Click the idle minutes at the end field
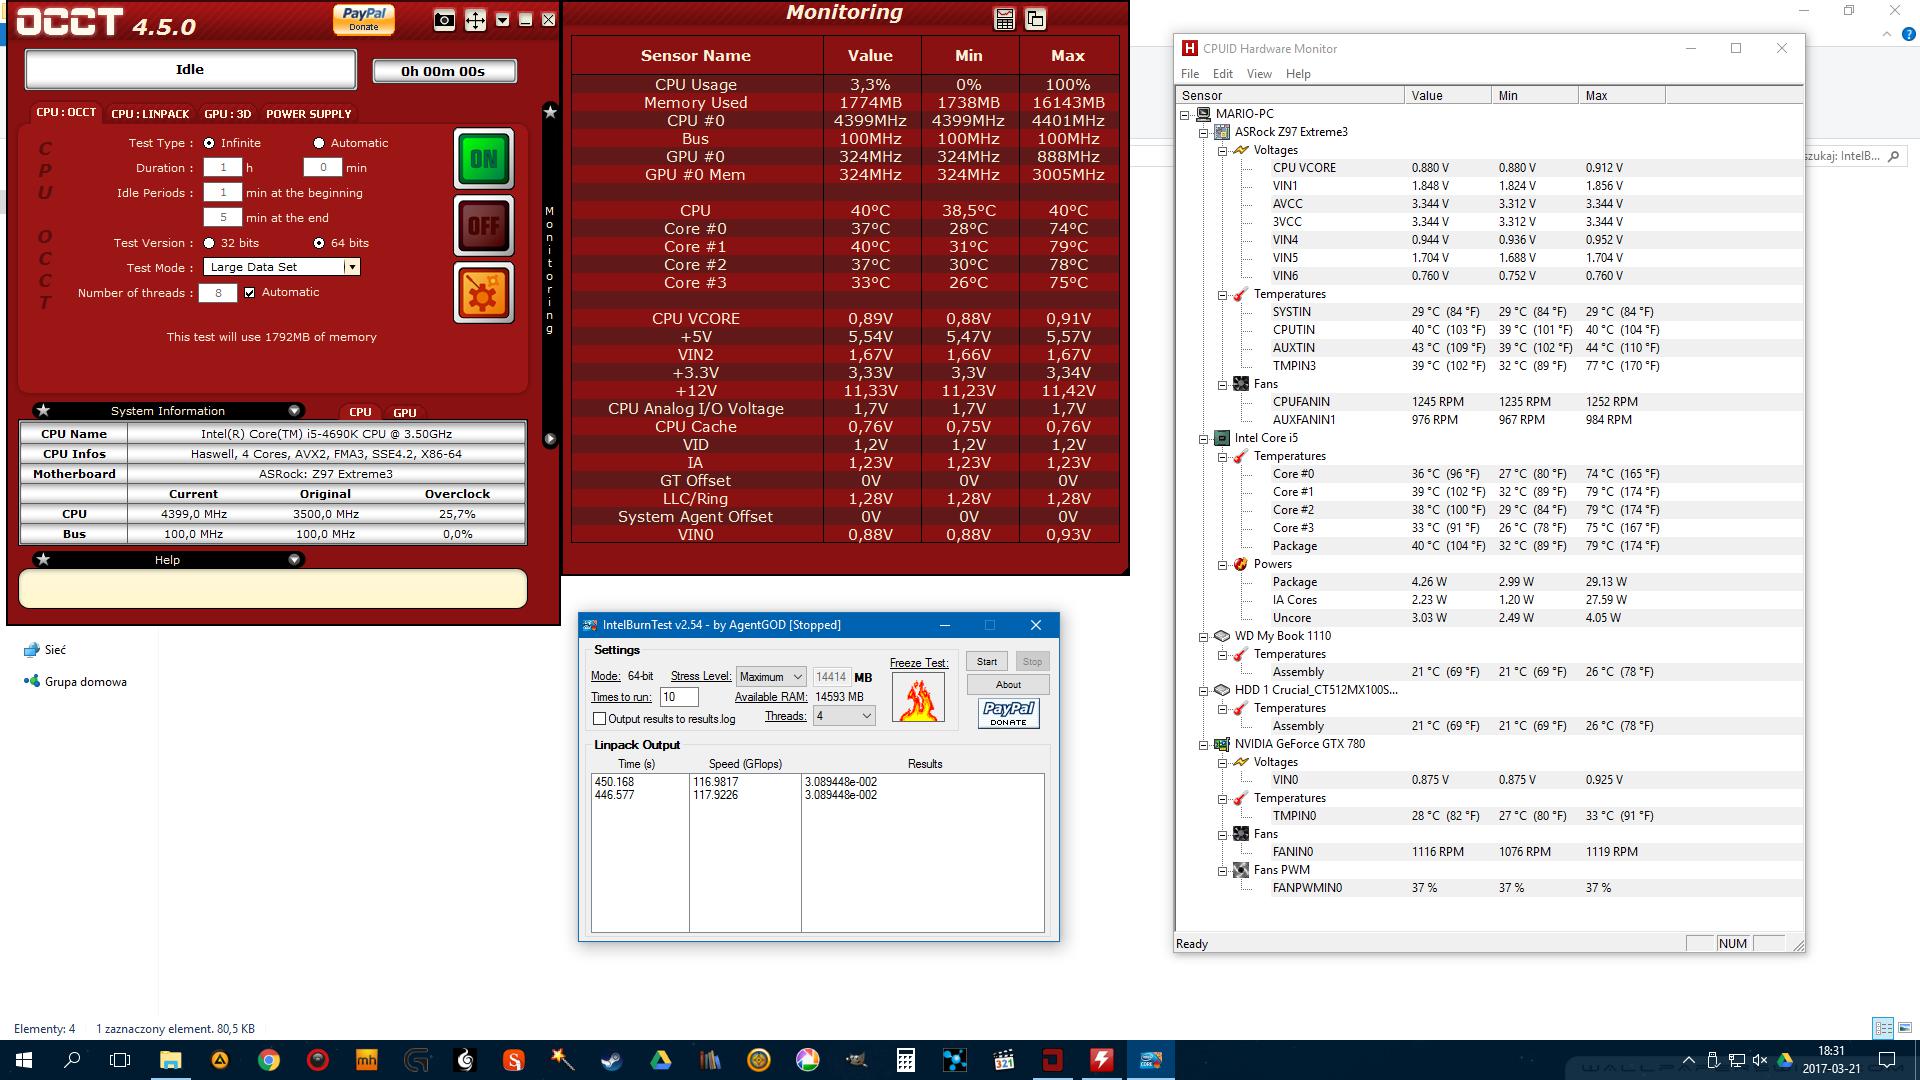This screenshot has height=1080, width=1920. coord(222,218)
